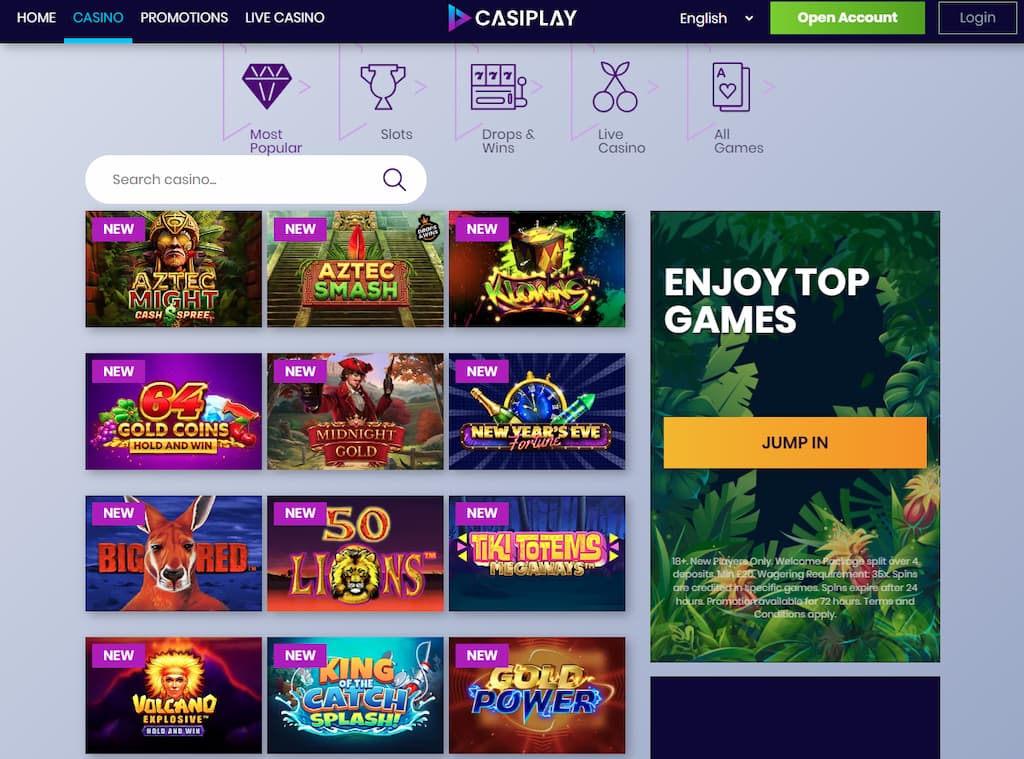The width and height of the screenshot is (1024, 759).
Task: Open the Promotions menu item
Action: 184,18
